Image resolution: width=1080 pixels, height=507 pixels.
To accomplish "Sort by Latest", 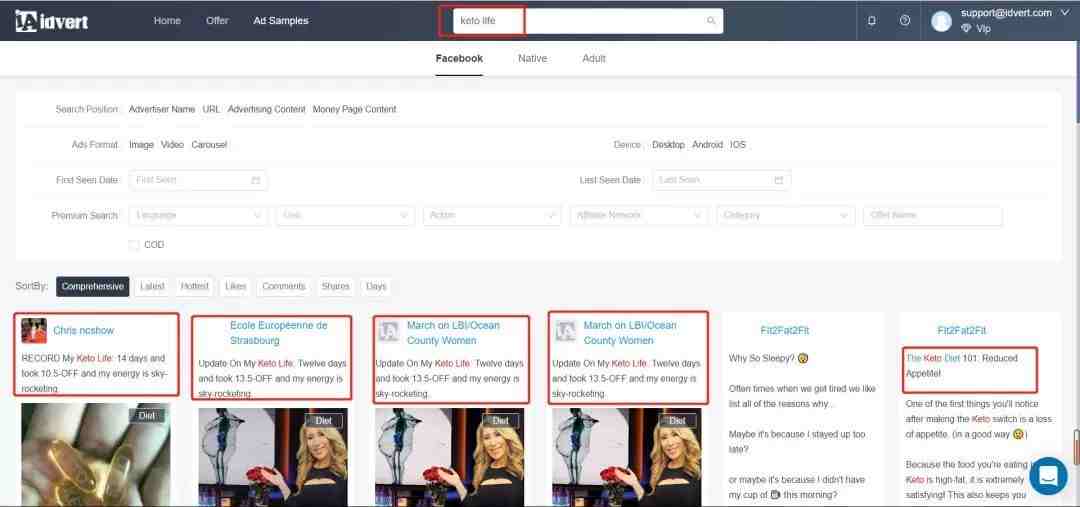I will [152, 287].
